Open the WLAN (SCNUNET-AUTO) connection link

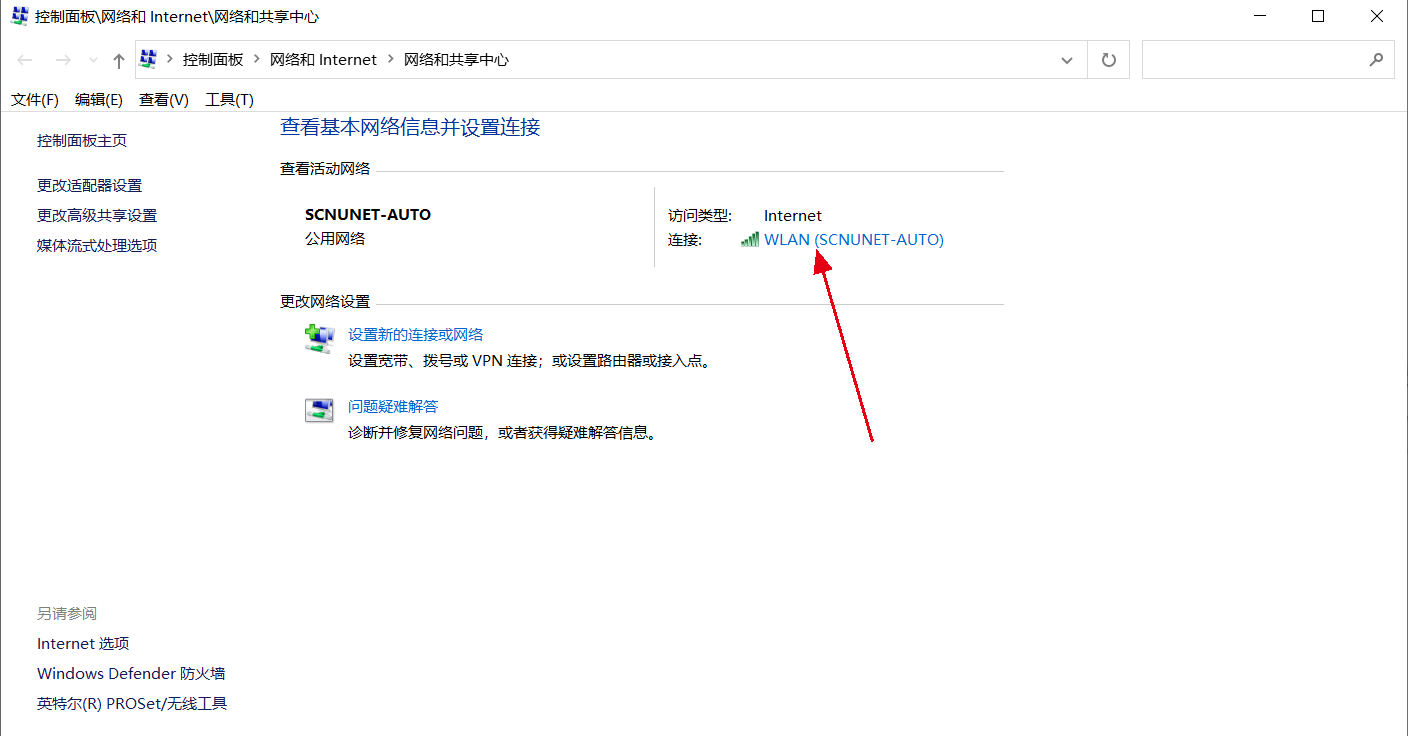pos(854,240)
